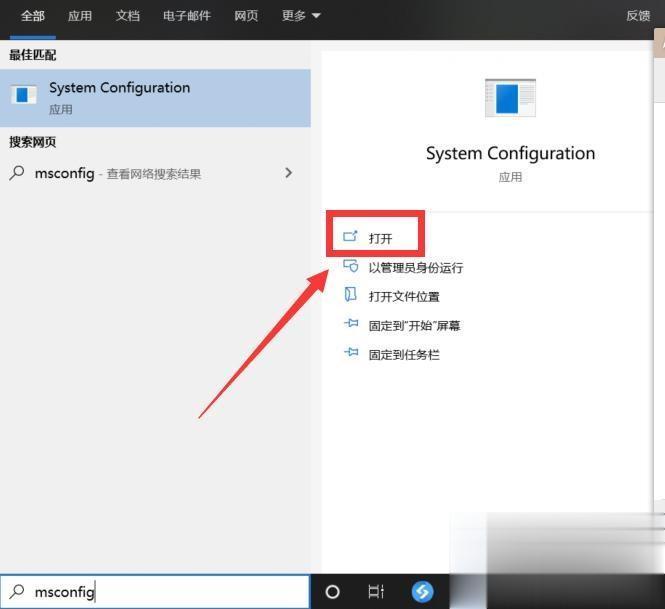Screen dimensions: 665x609
Task: Click System Configuration title in preview pane
Action: [x=510, y=154]
